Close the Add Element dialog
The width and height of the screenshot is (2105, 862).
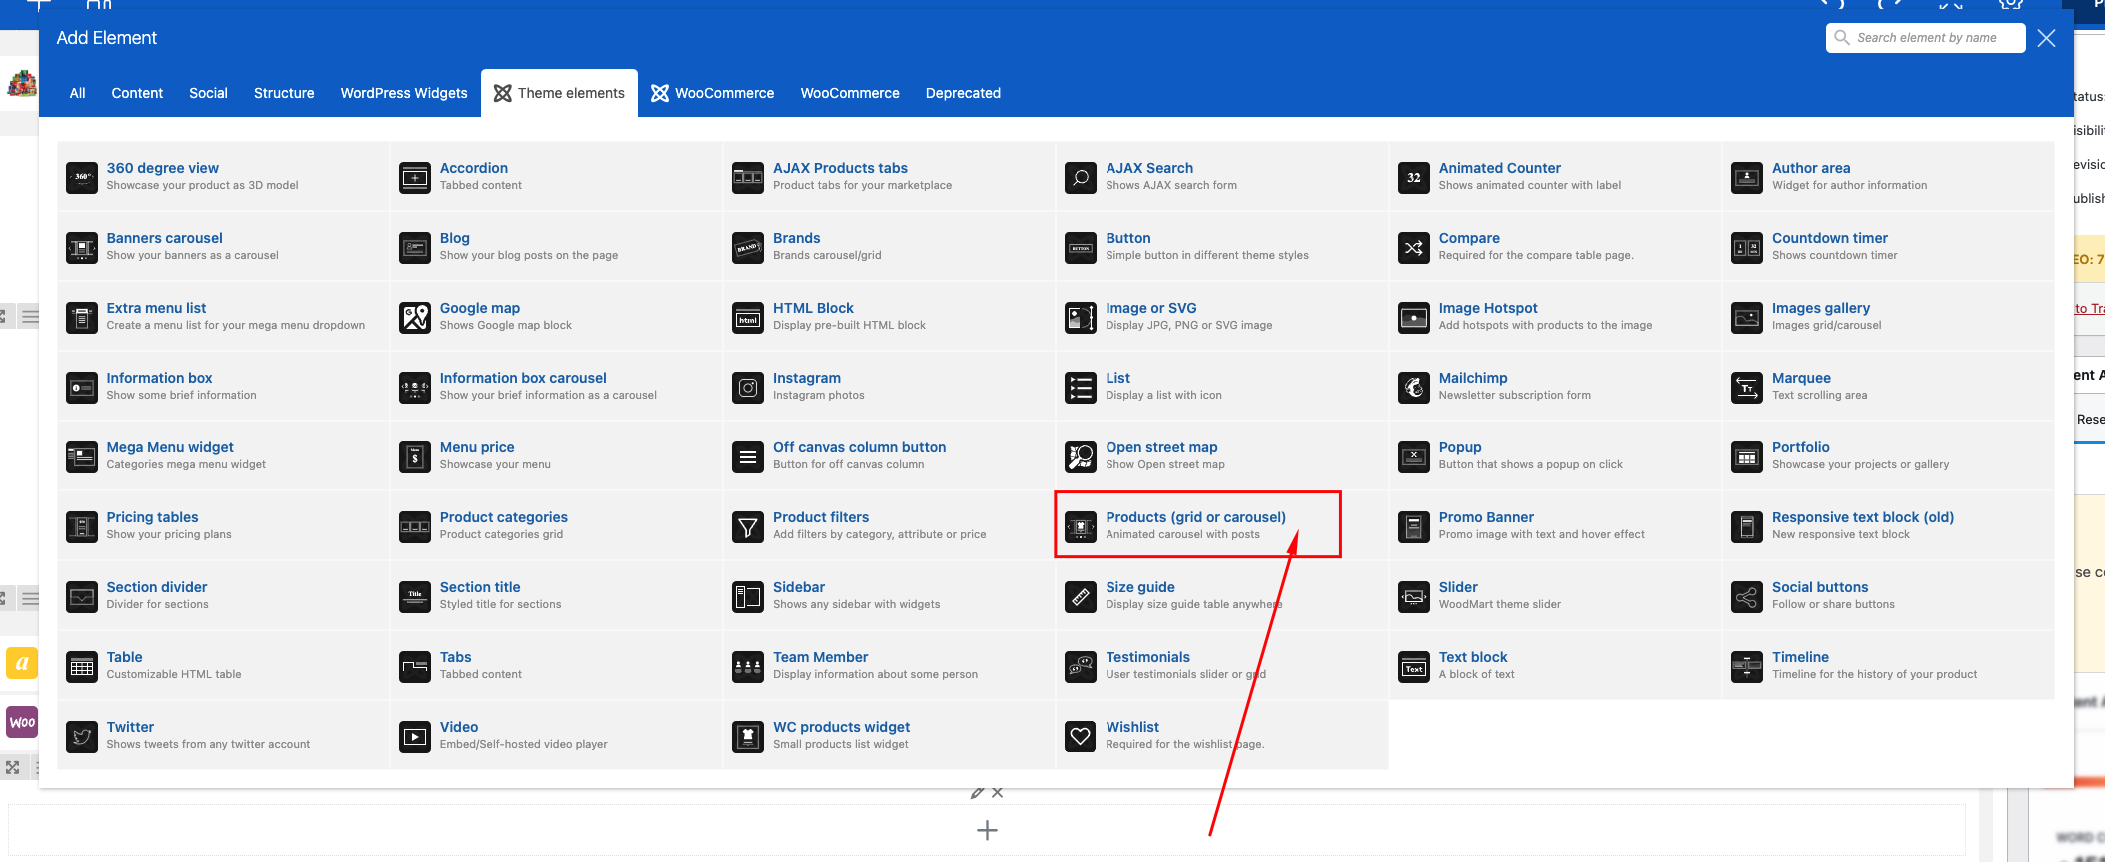(2046, 38)
